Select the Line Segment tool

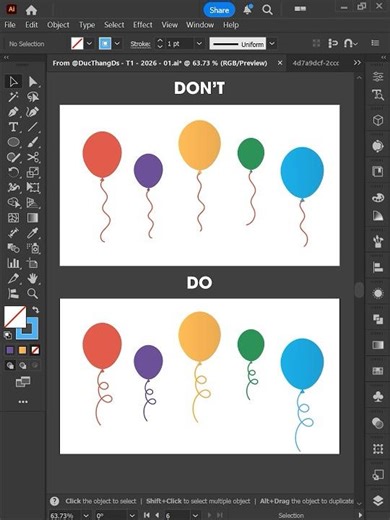pos(32,127)
